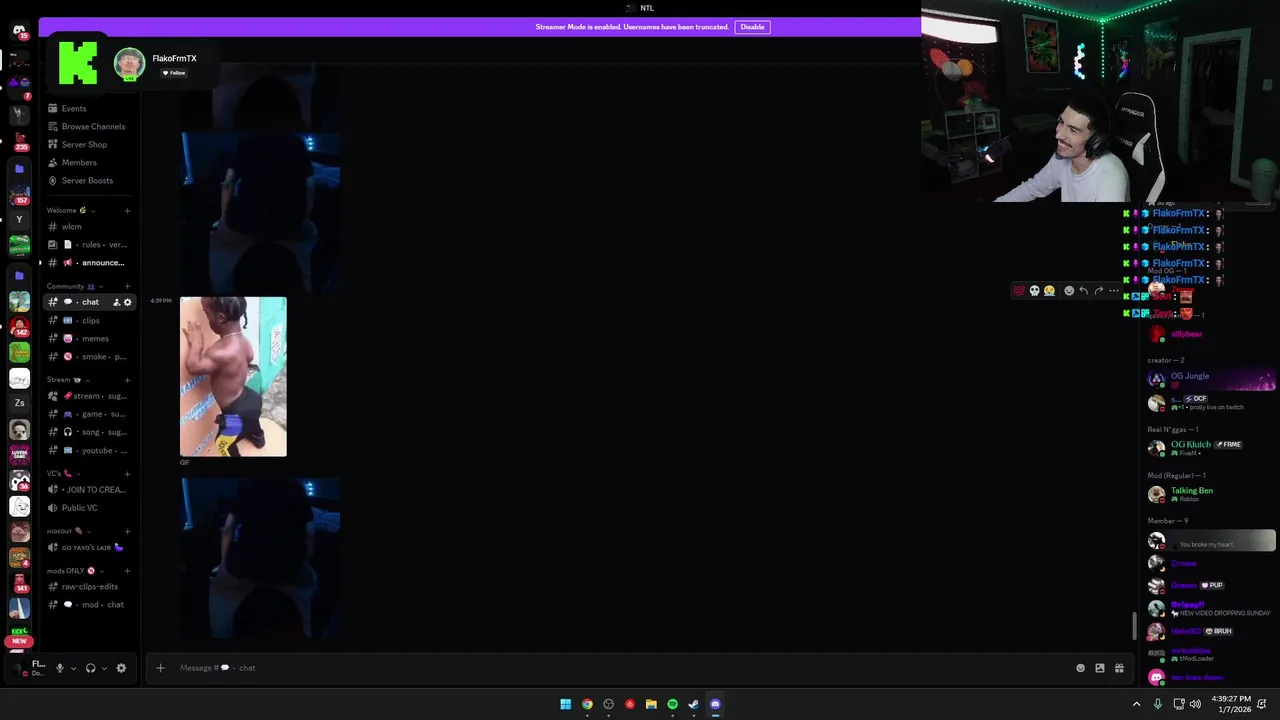Open the Events section
Viewport: 1280px width, 720px height.
pos(90,108)
